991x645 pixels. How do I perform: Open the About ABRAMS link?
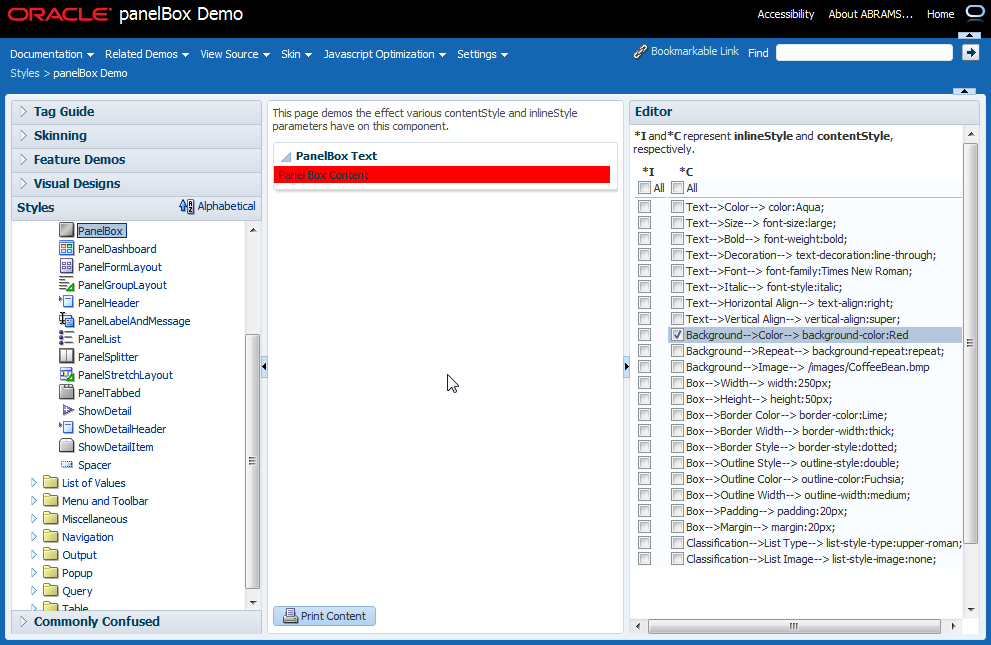870,14
